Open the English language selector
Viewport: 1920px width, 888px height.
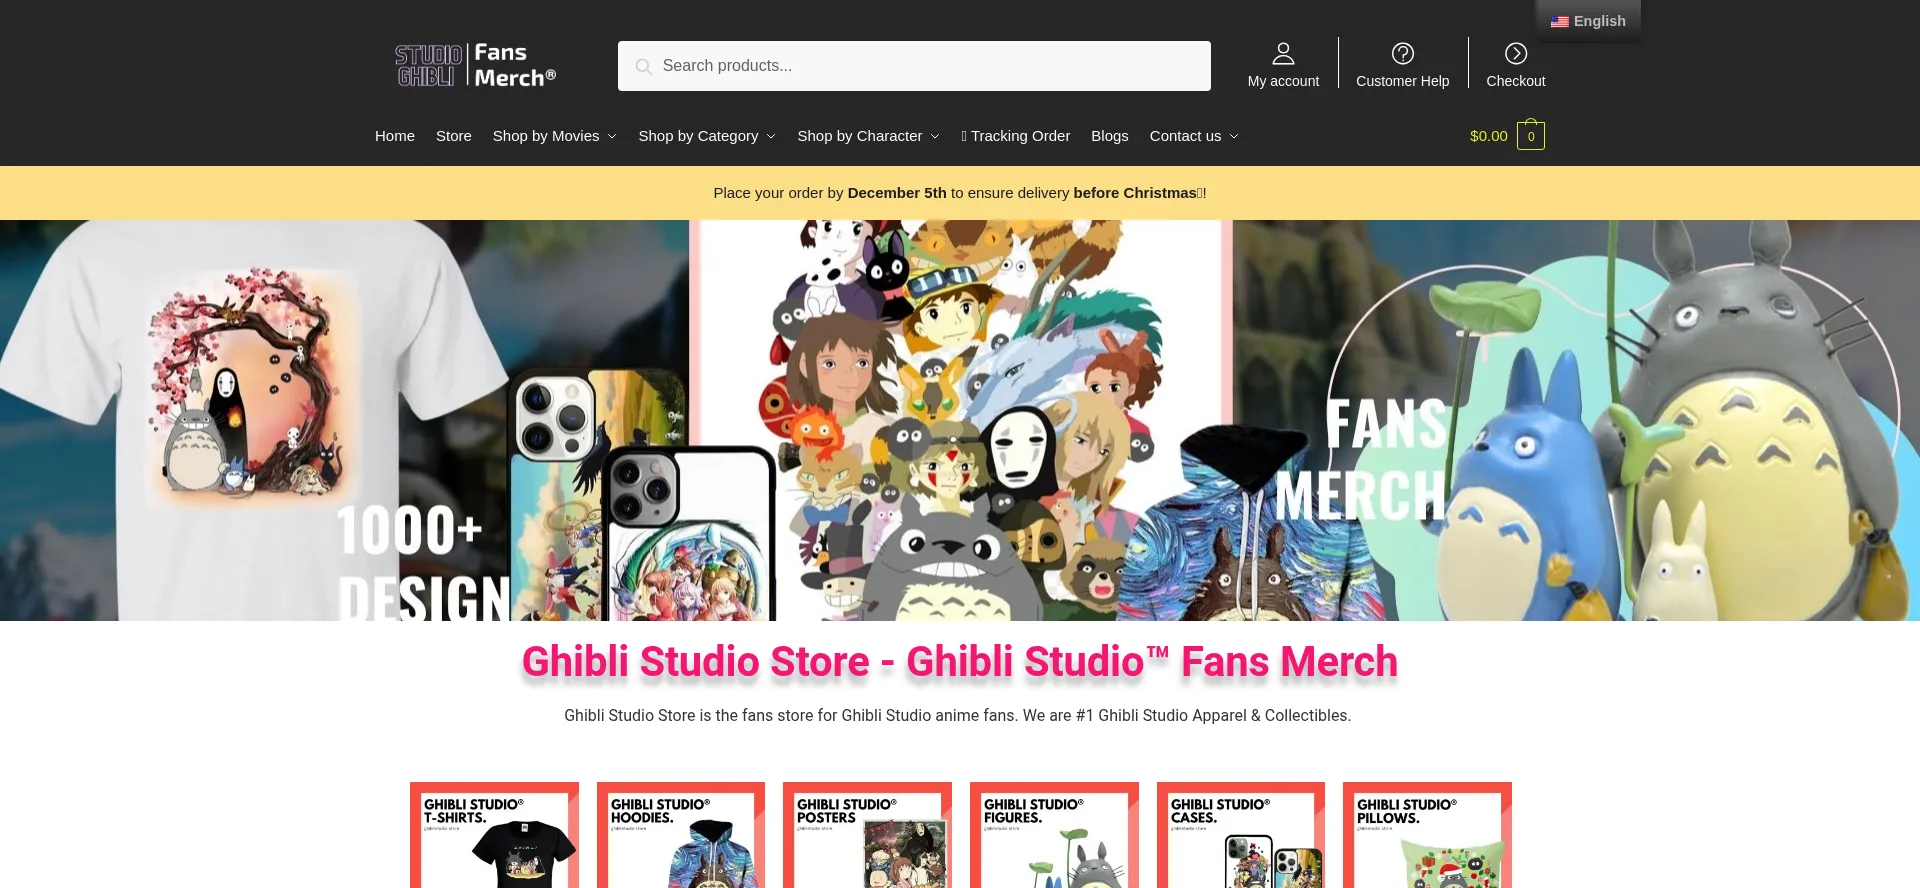[1588, 21]
